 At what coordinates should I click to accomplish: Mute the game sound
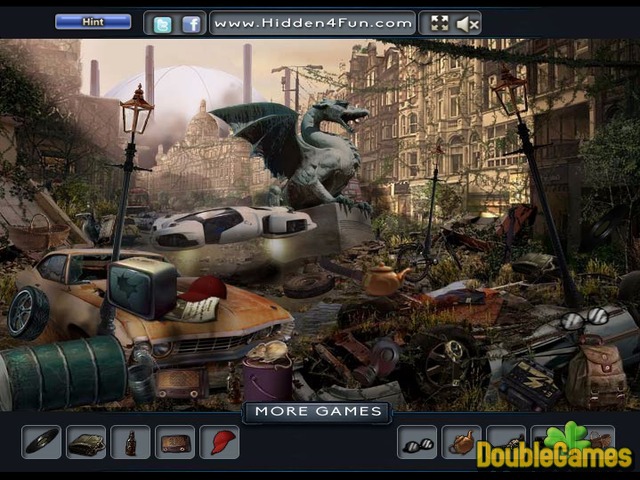point(467,23)
